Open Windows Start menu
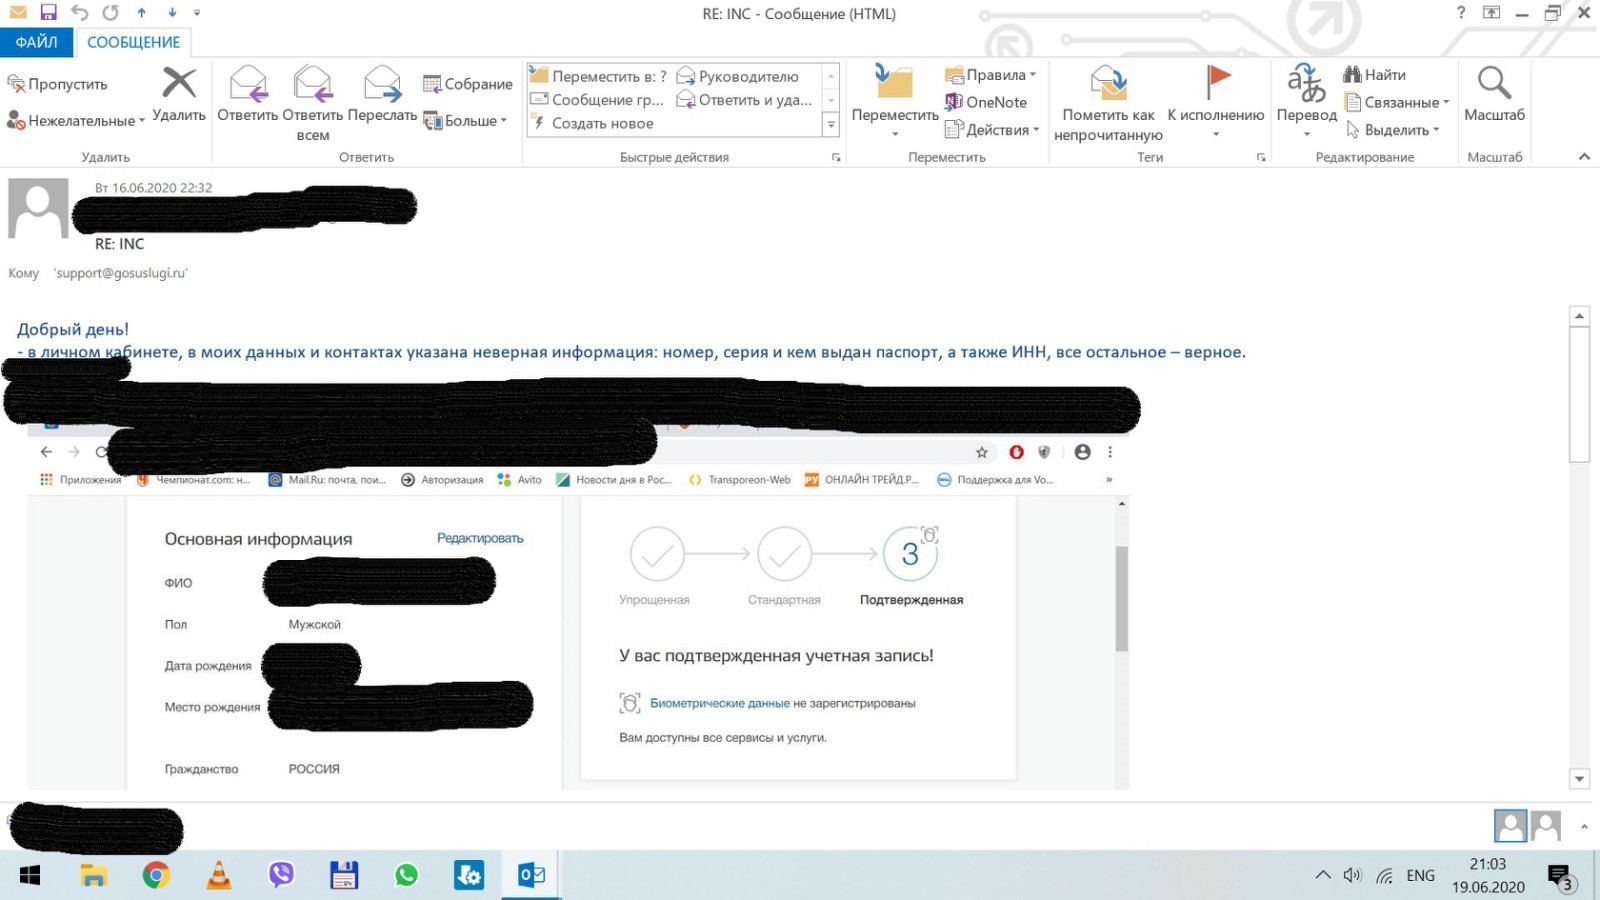 pyautogui.click(x=30, y=876)
